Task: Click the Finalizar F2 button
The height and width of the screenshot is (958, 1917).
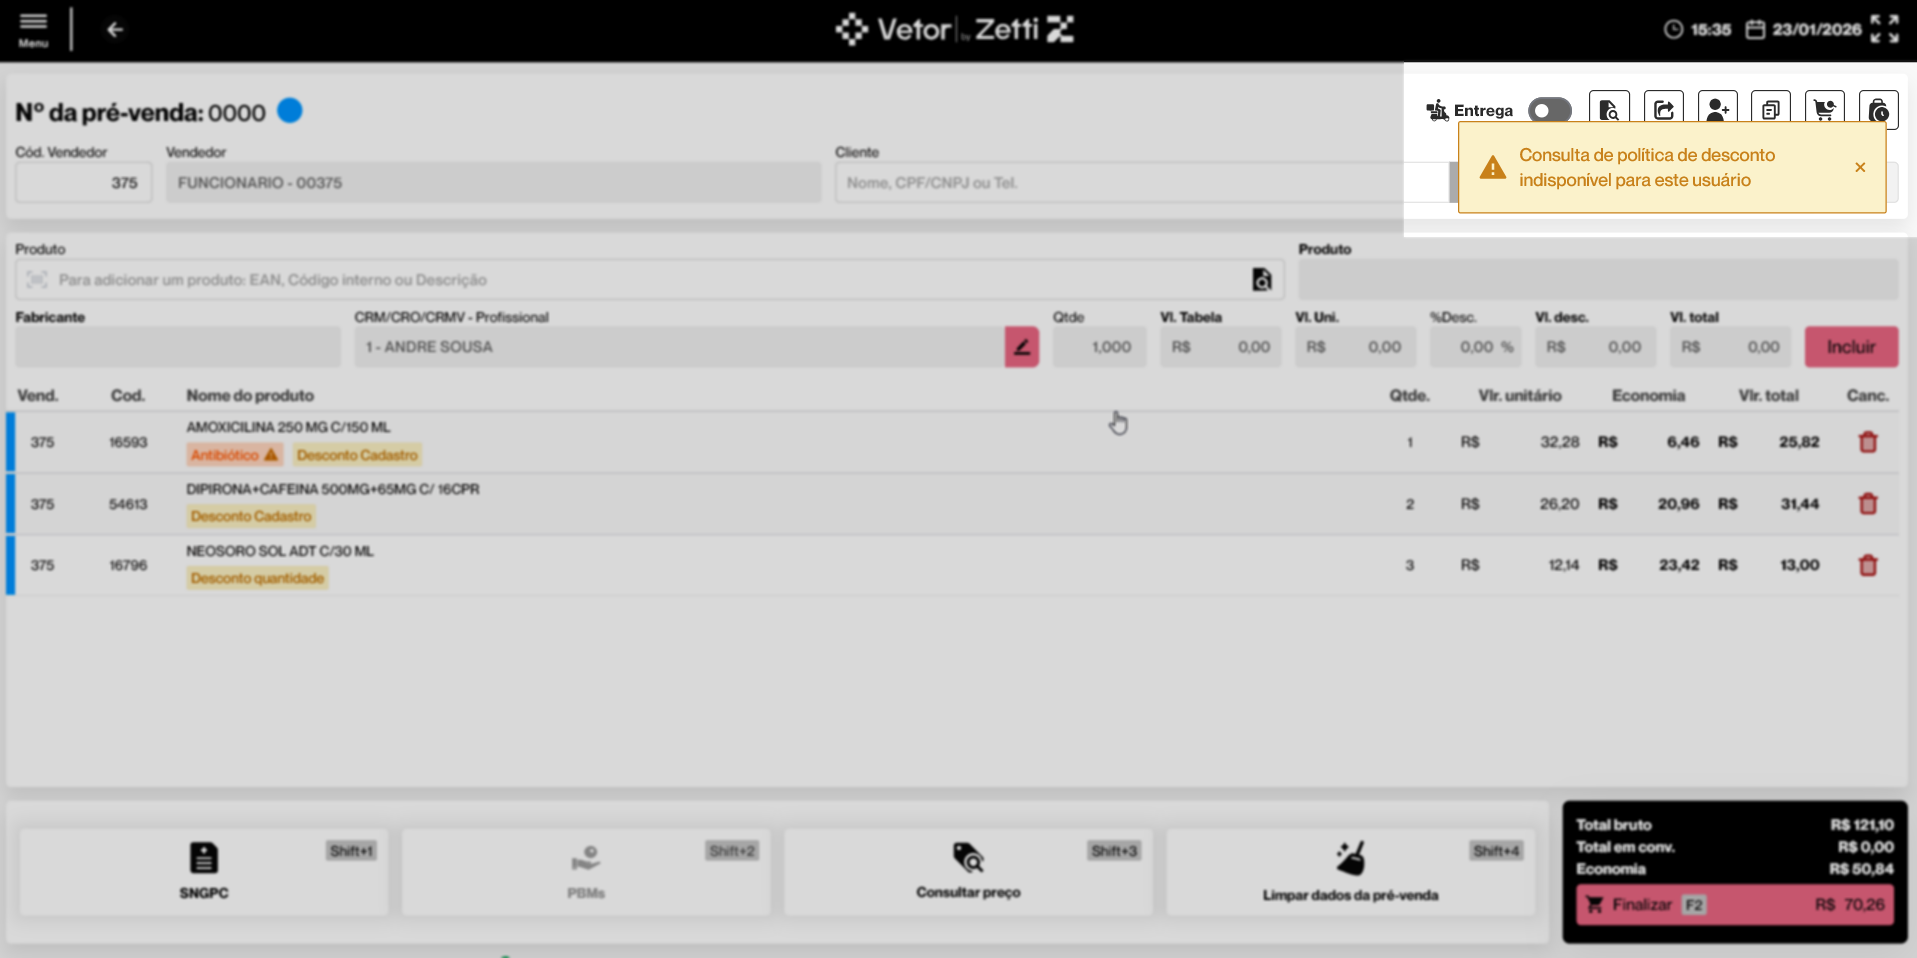Action: coord(1735,905)
